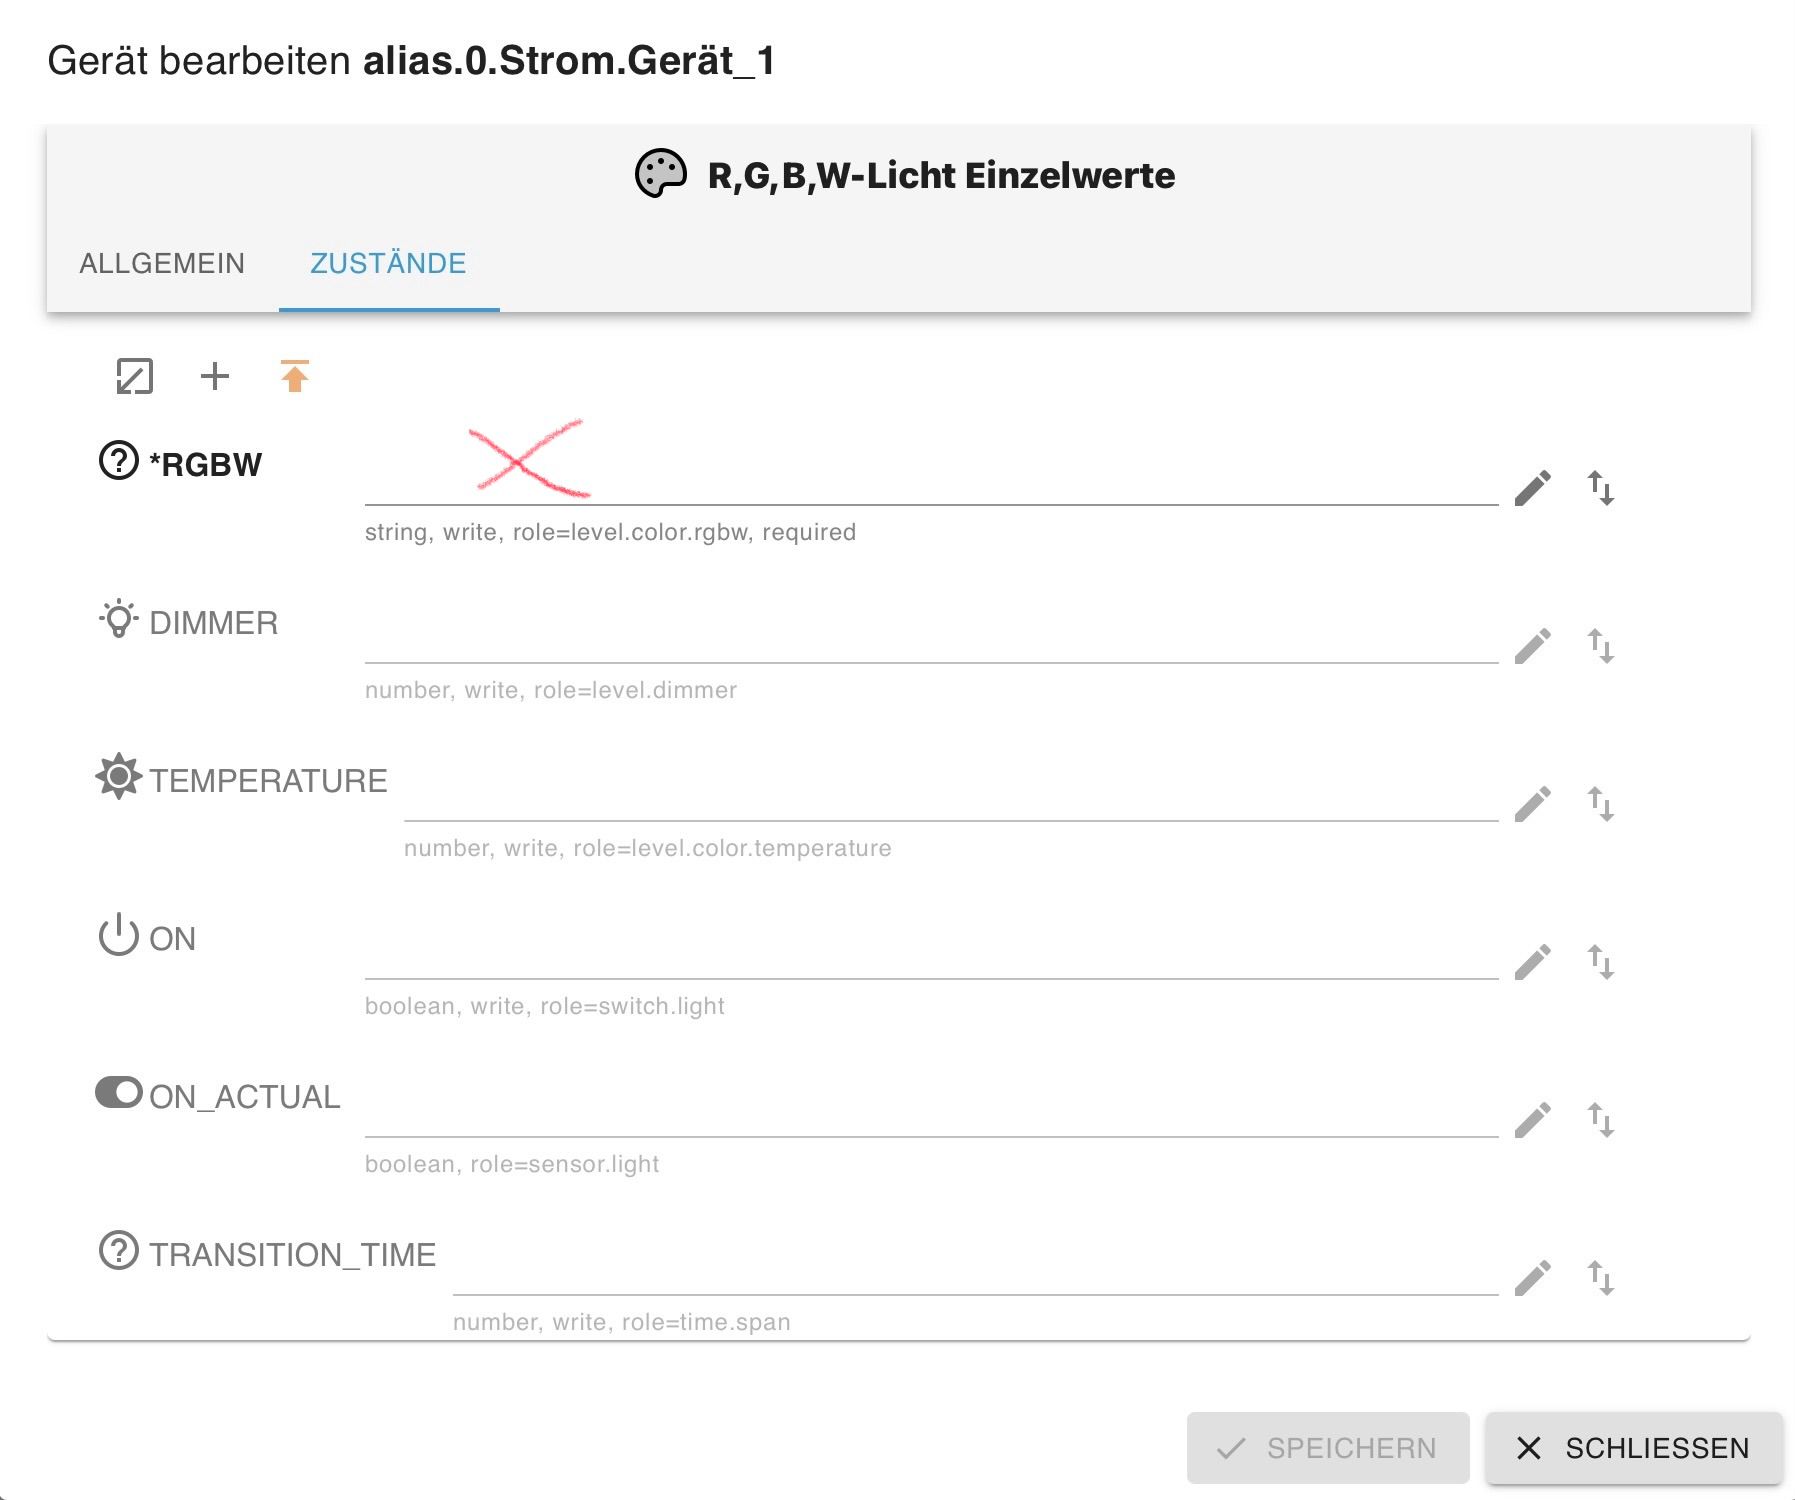Click the pencil edit icon for DIMMER
1795x1500 pixels.
coord(1532,646)
